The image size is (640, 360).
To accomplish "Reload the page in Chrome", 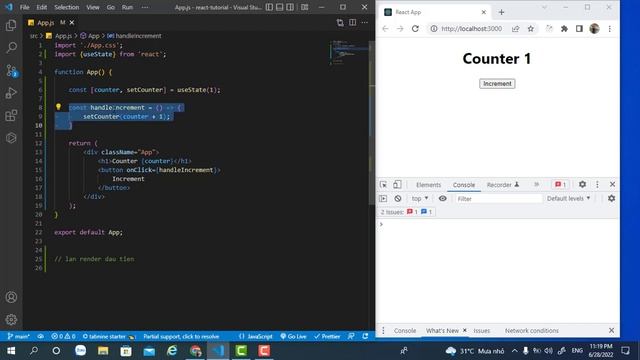I will (x=415, y=29).
